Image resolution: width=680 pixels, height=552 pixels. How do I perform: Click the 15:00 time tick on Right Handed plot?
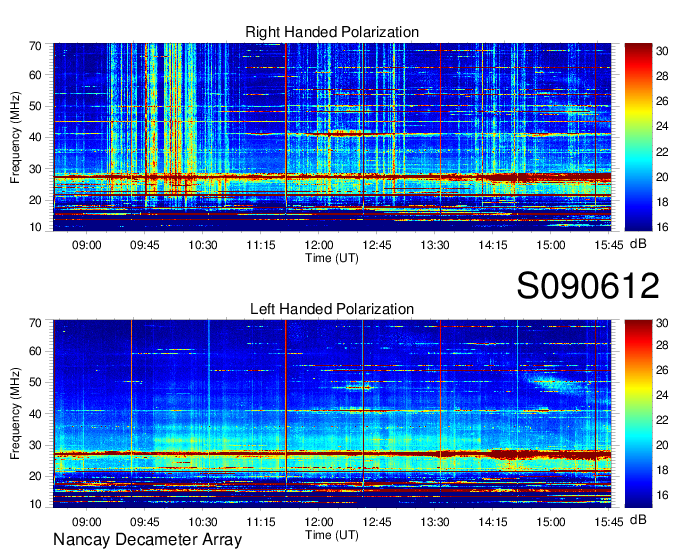(x=551, y=245)
